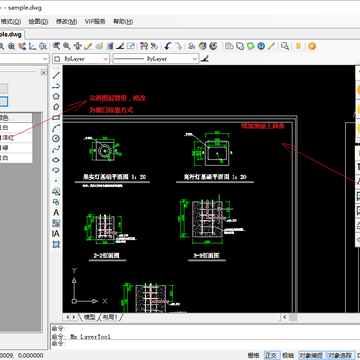
Task: Select the Circle drawing tool
Action: point(56,138)
